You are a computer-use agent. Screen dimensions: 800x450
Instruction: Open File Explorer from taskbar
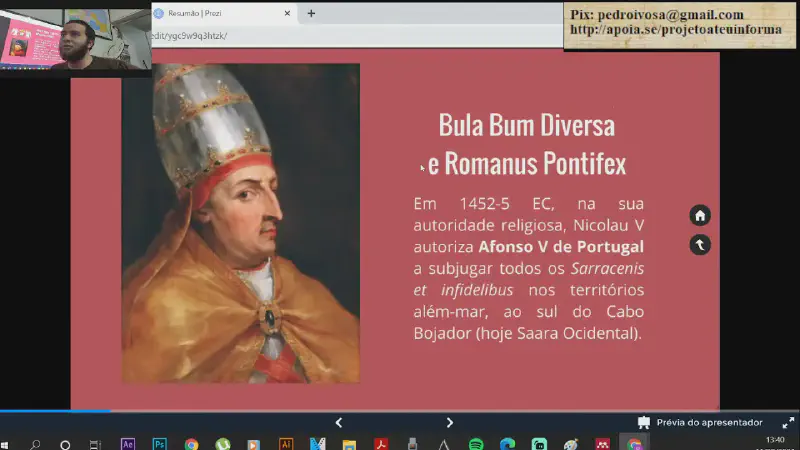click(349, 444)
